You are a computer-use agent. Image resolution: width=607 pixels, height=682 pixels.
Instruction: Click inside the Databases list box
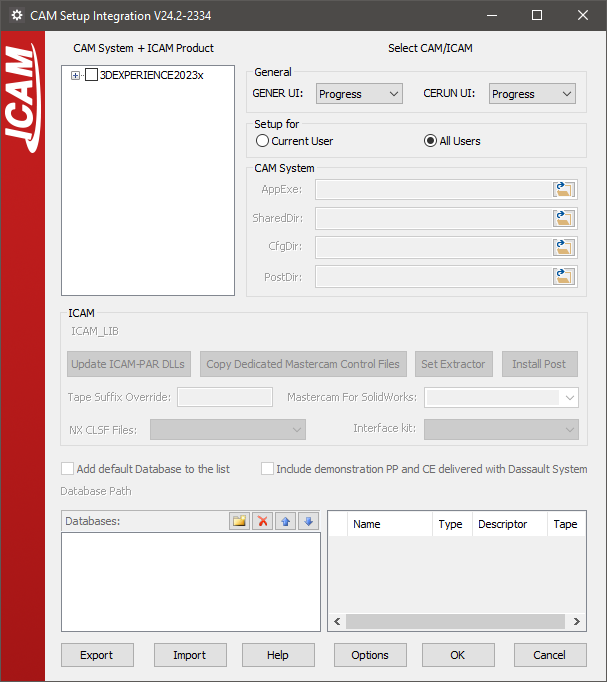coord(191,582)
